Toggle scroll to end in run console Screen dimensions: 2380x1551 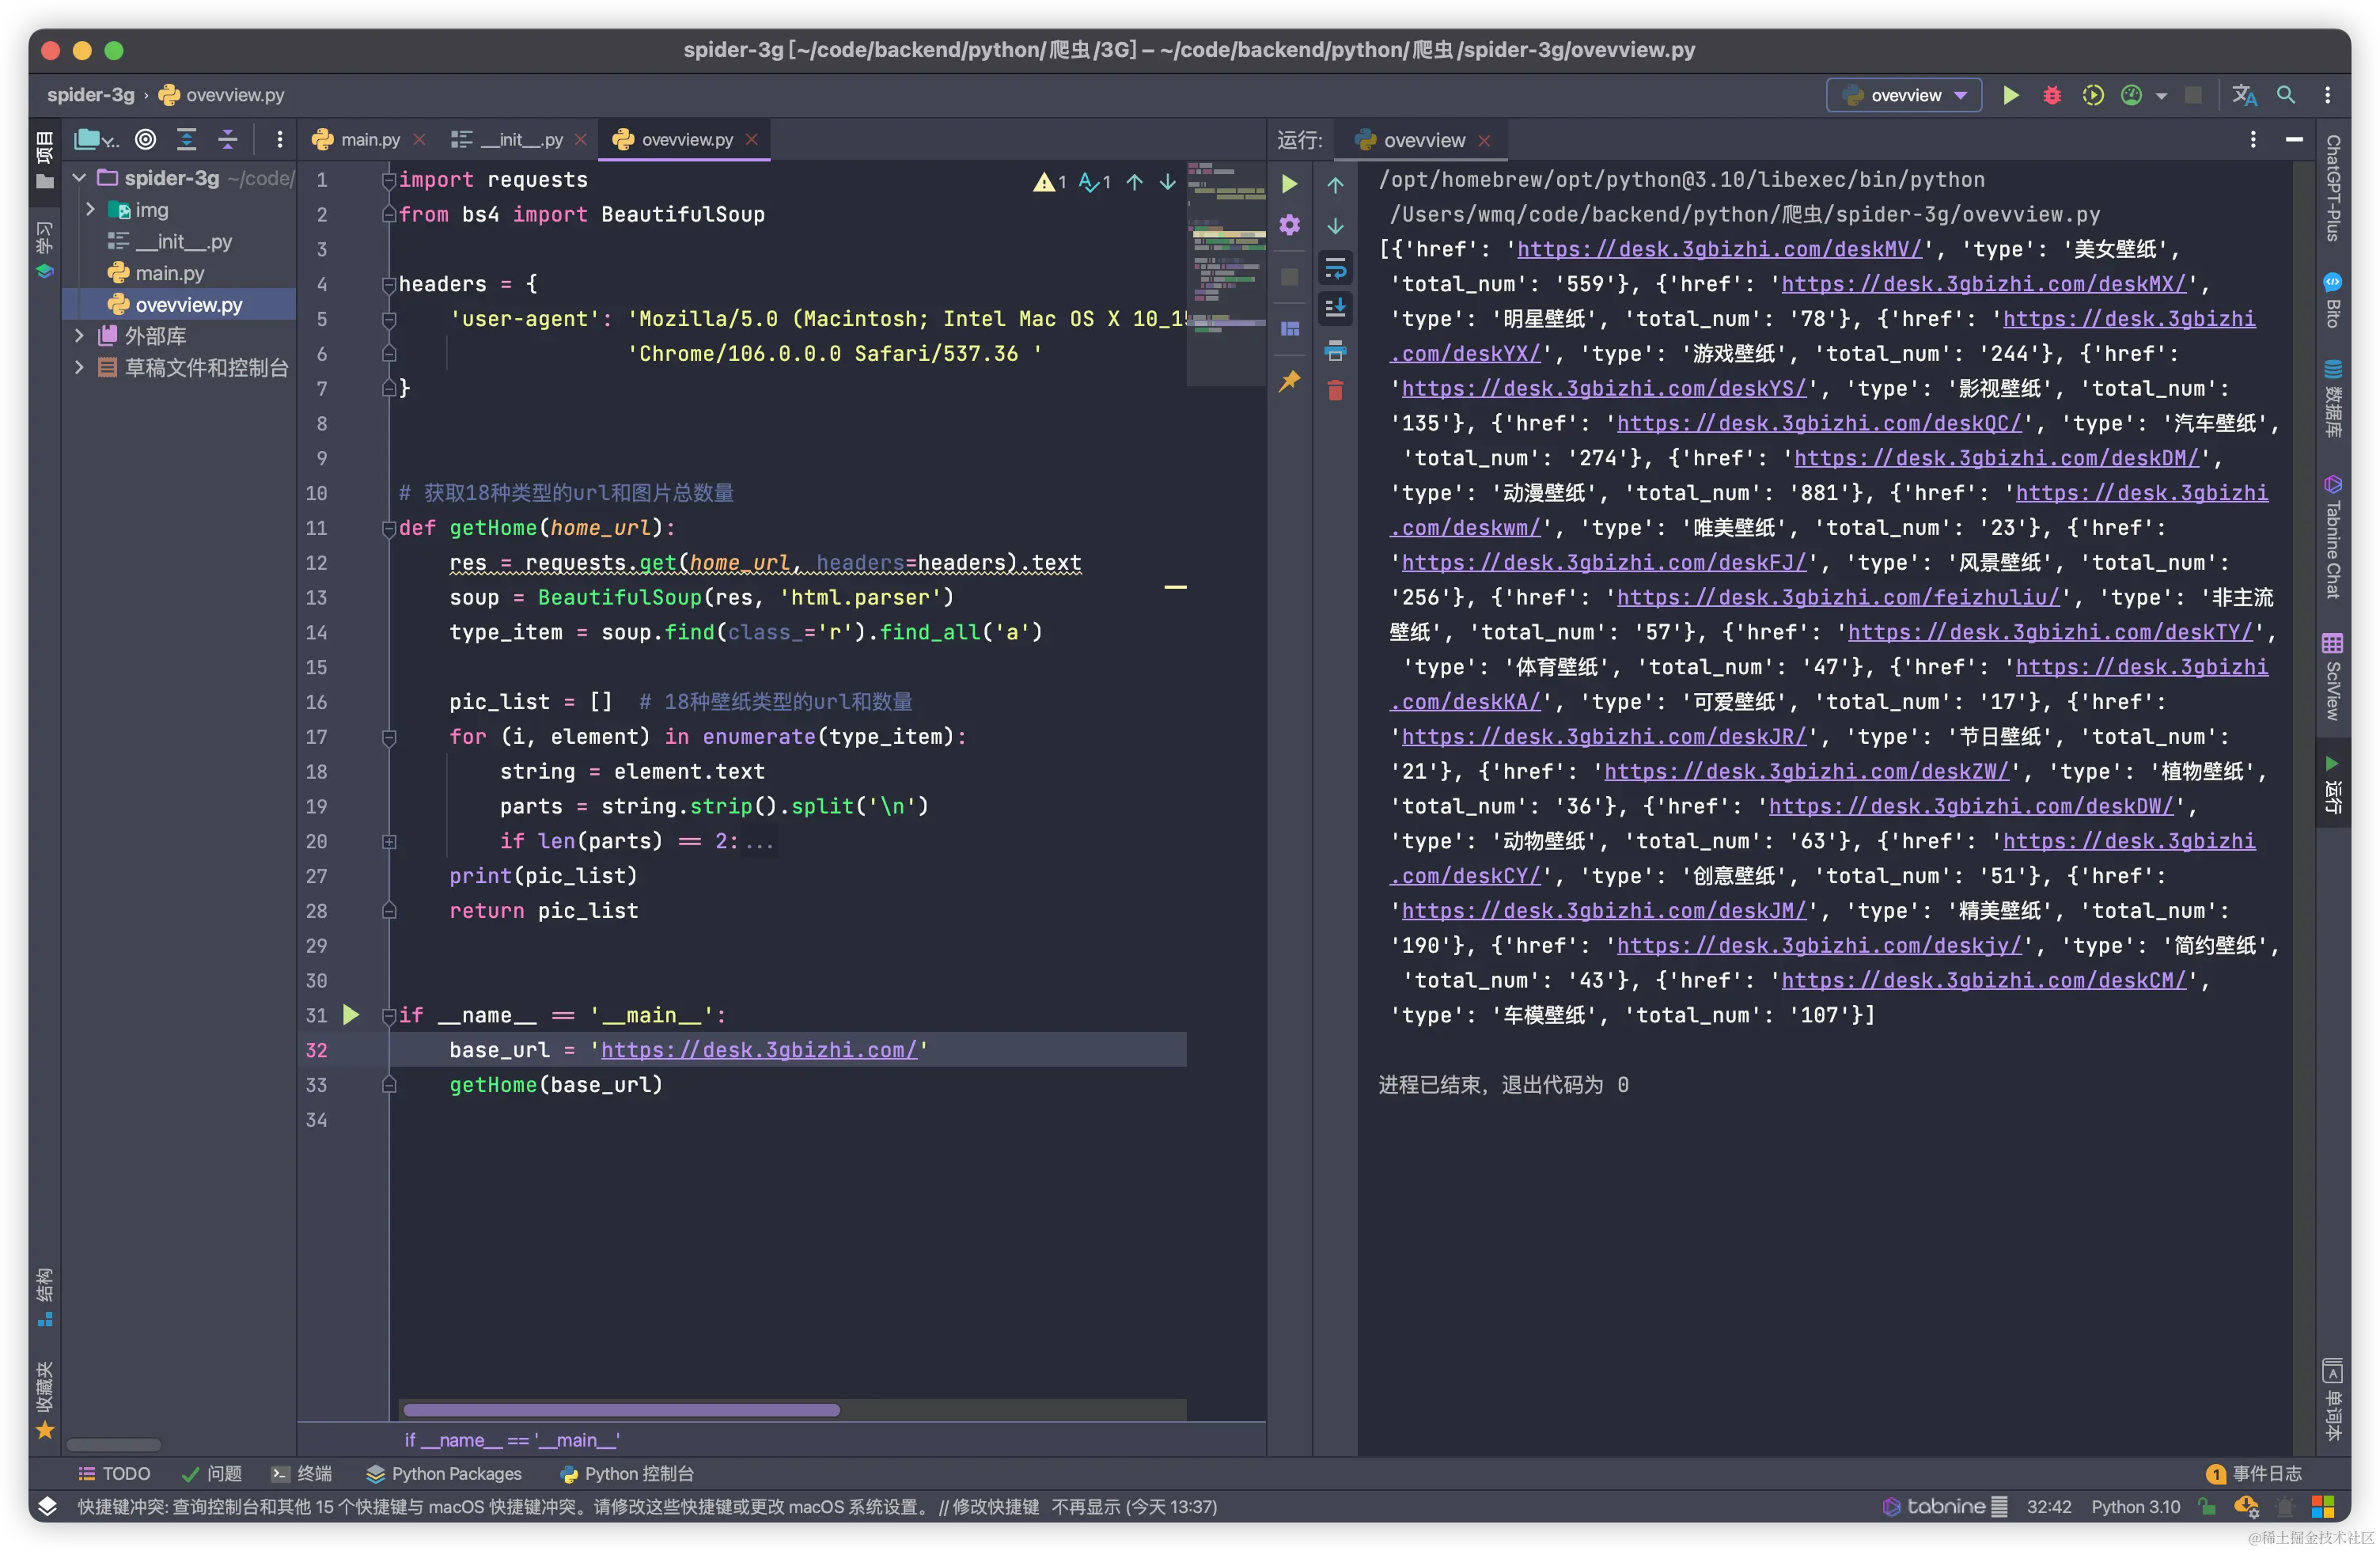click(1335, 309)
